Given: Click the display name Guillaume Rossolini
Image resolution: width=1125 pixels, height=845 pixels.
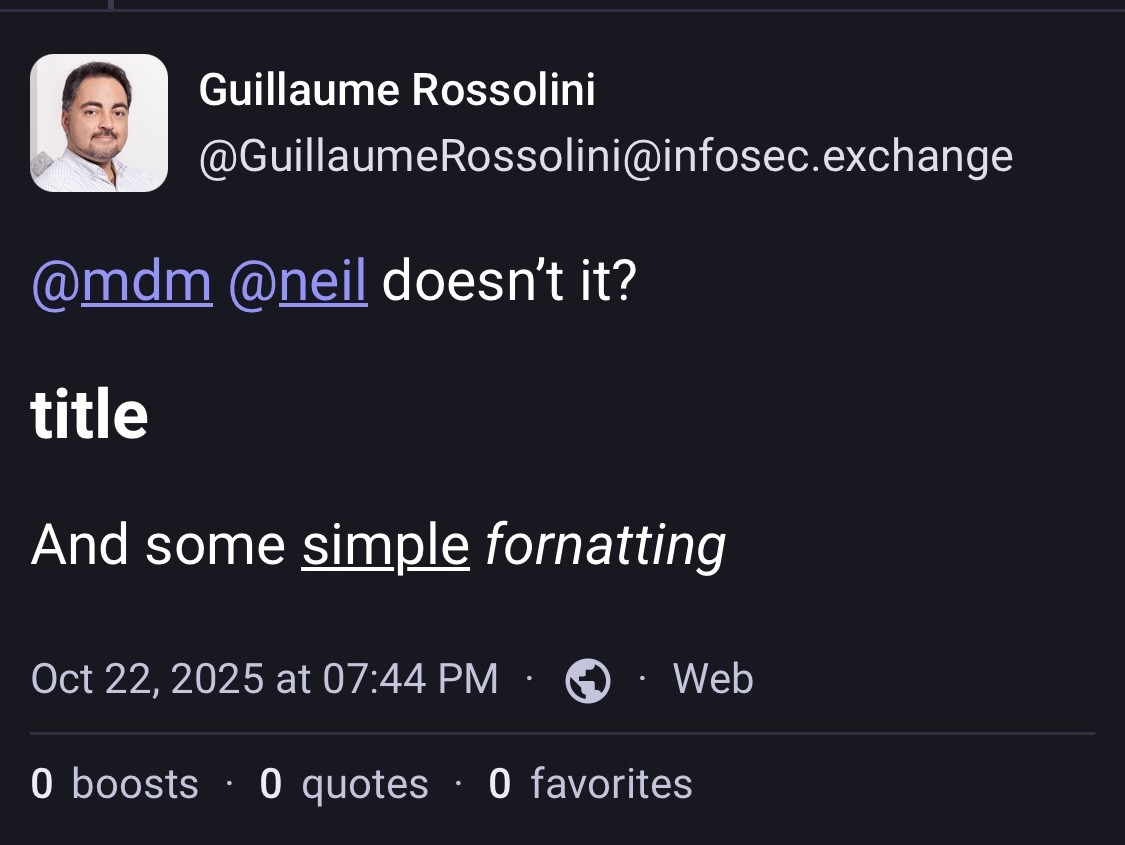Looking at the screenshot, I should (x=397, y=90).
